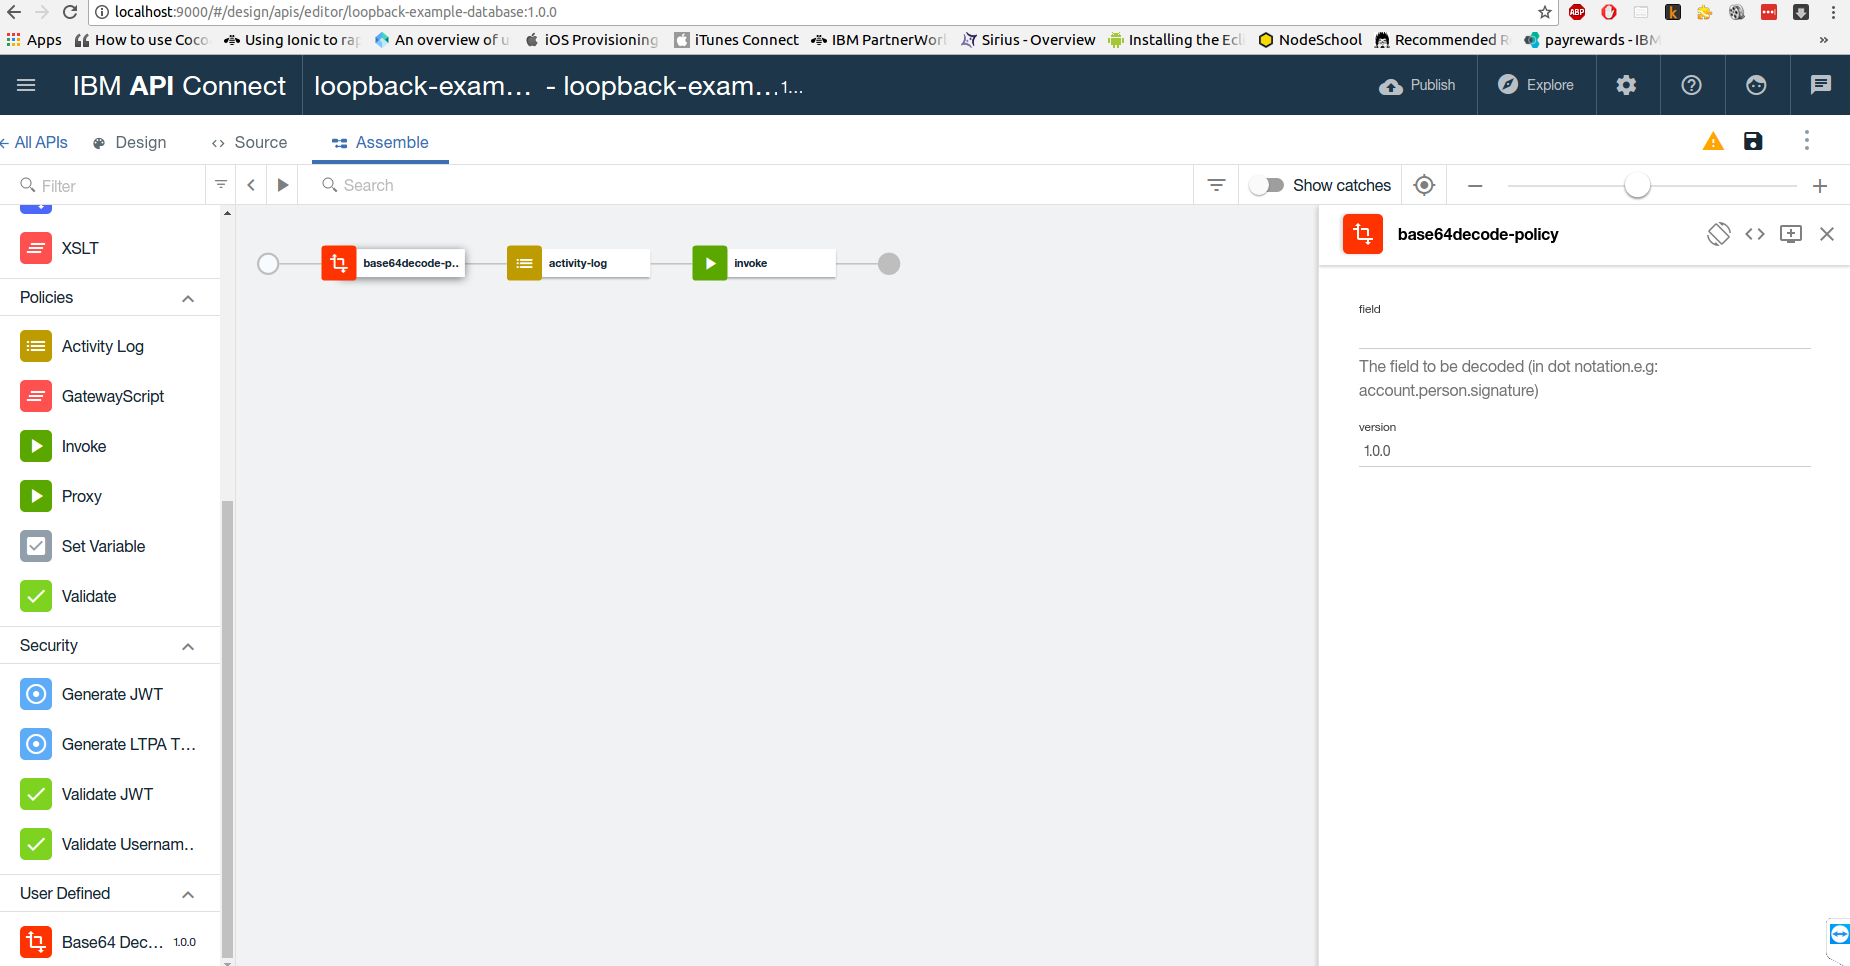Open the TeamViewer side tab icon
1850x966 pixels.
pos(1839,934)
